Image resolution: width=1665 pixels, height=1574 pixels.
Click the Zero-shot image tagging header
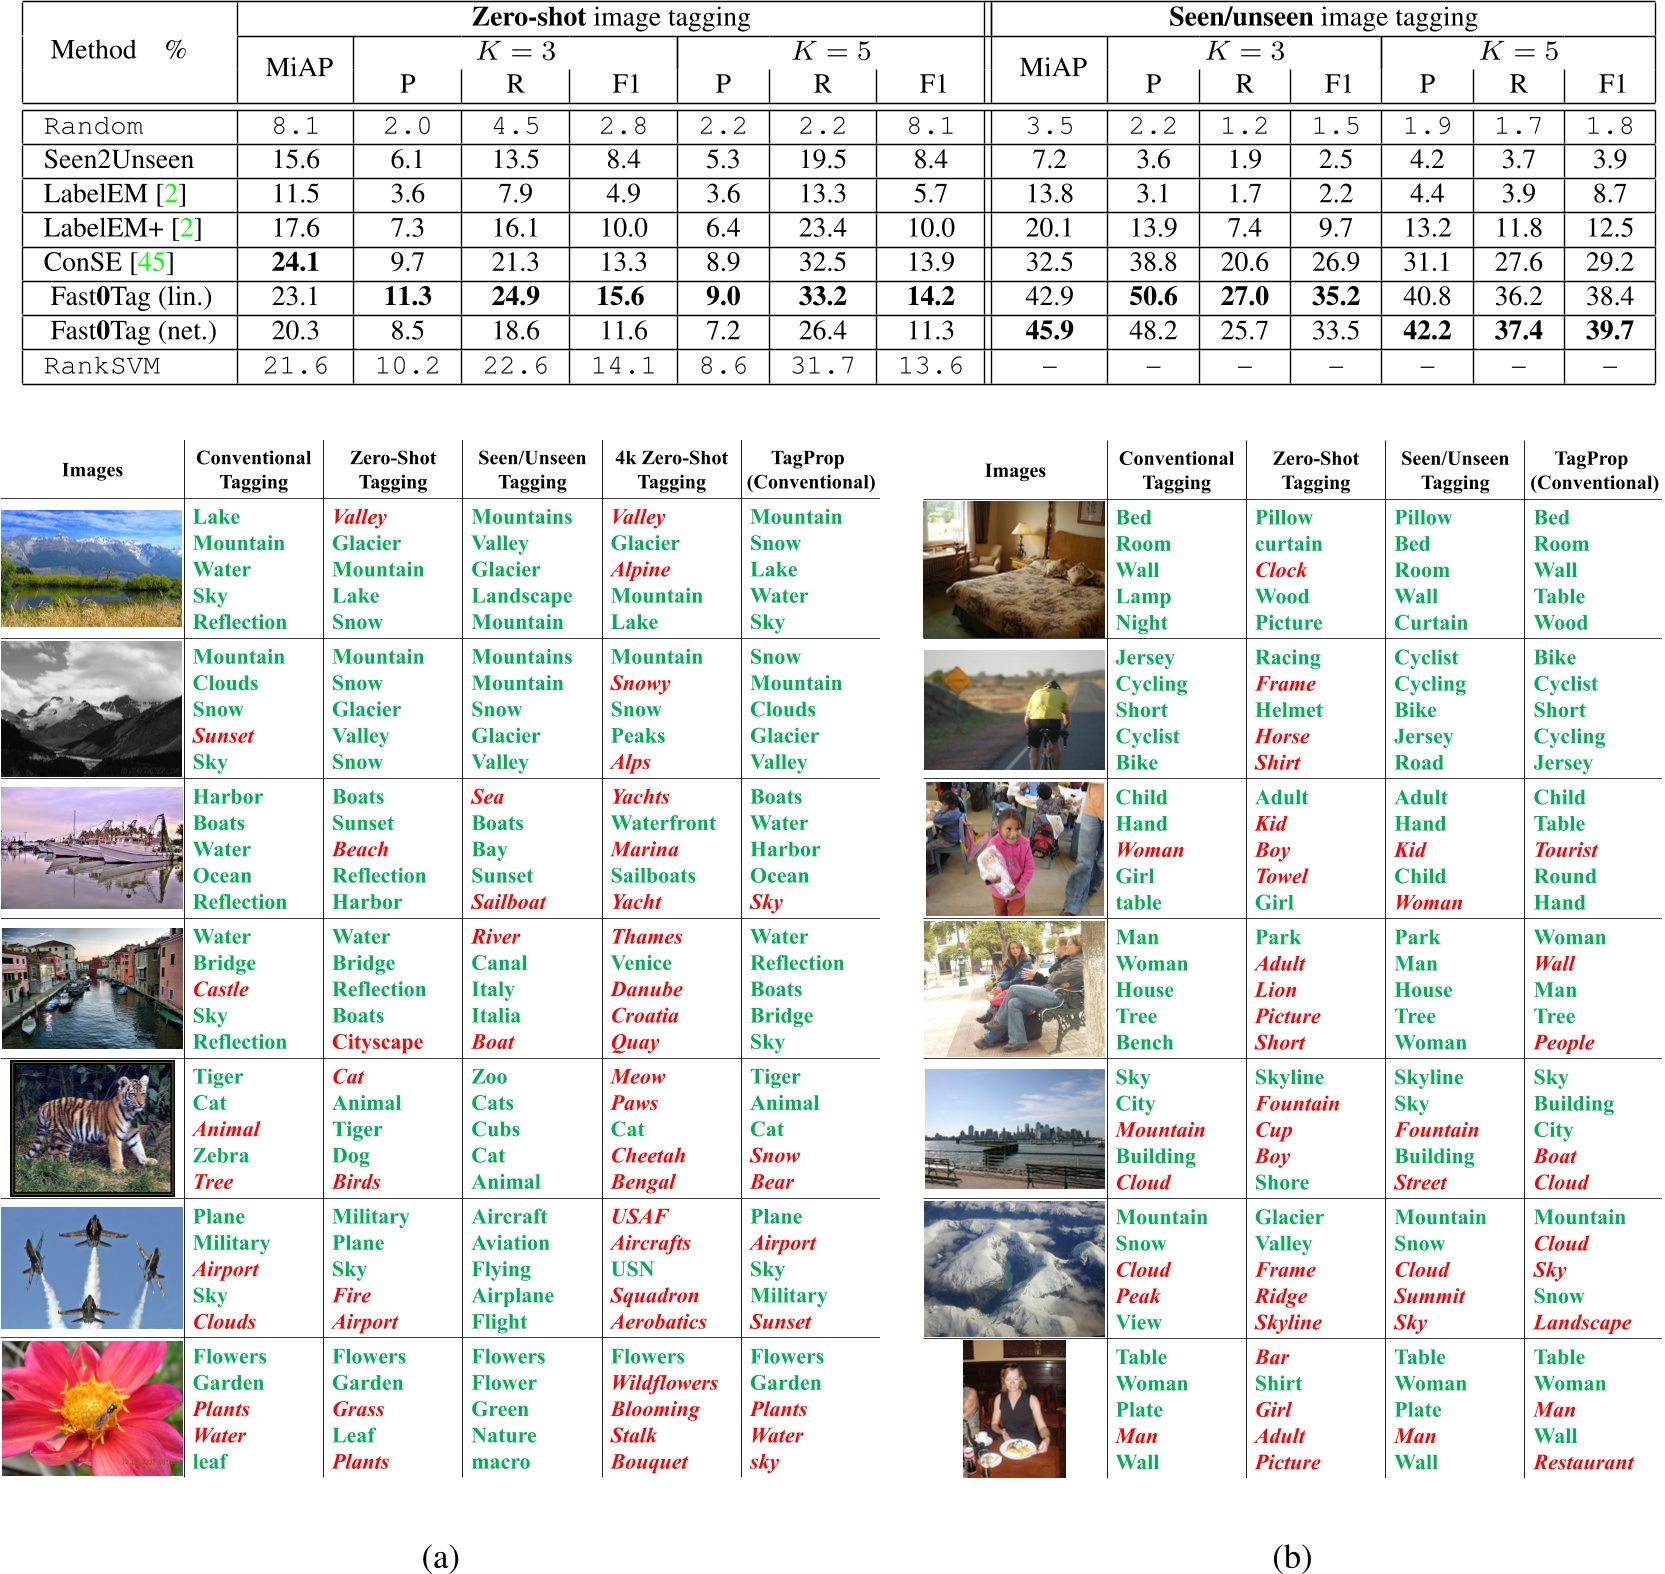click(610, 17)
